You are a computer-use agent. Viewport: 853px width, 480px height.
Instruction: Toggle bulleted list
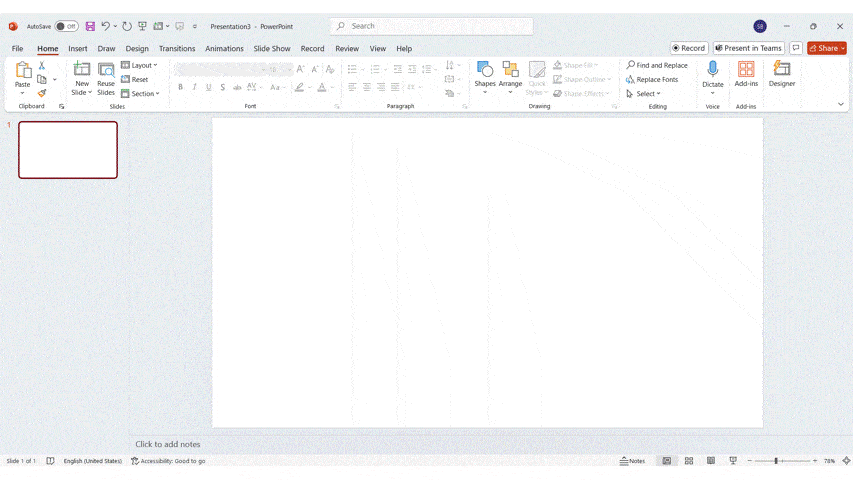coord(352,69)
